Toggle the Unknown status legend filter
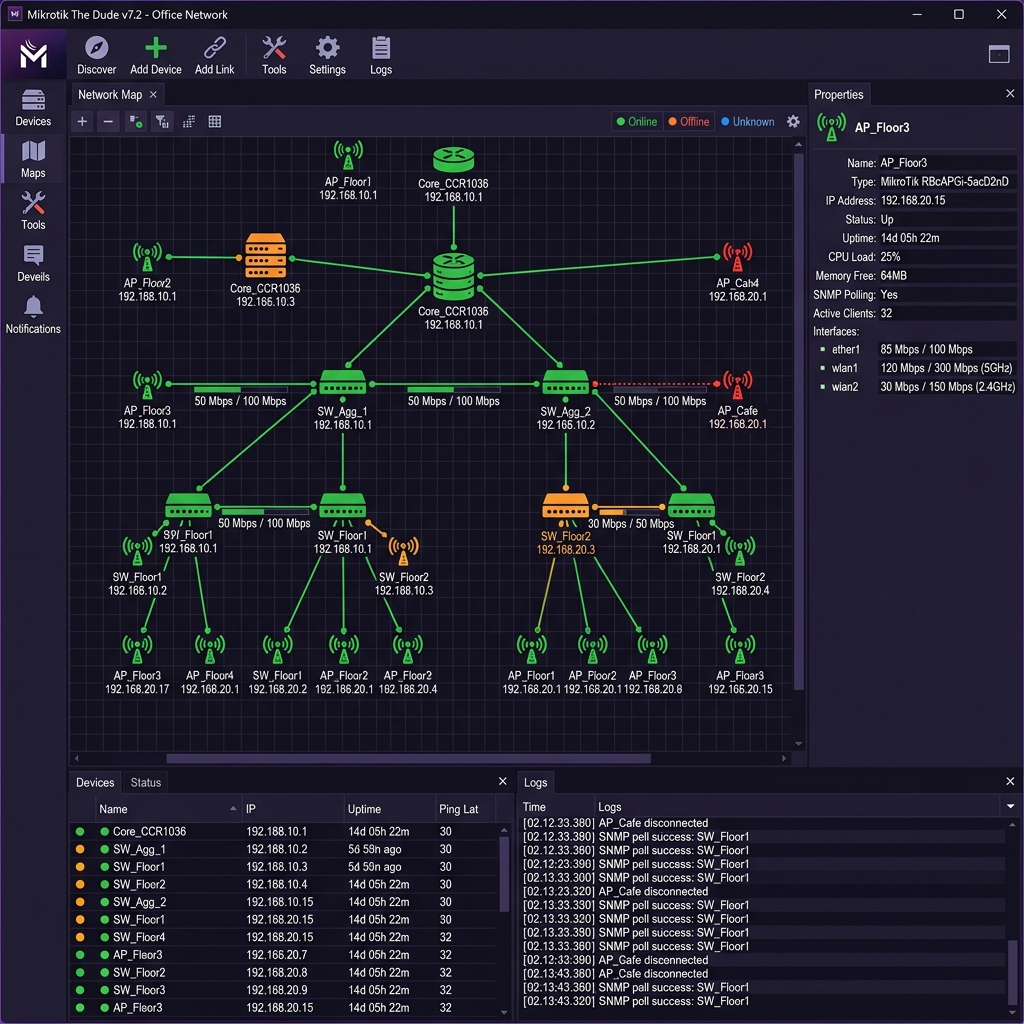 click(747, 121)
